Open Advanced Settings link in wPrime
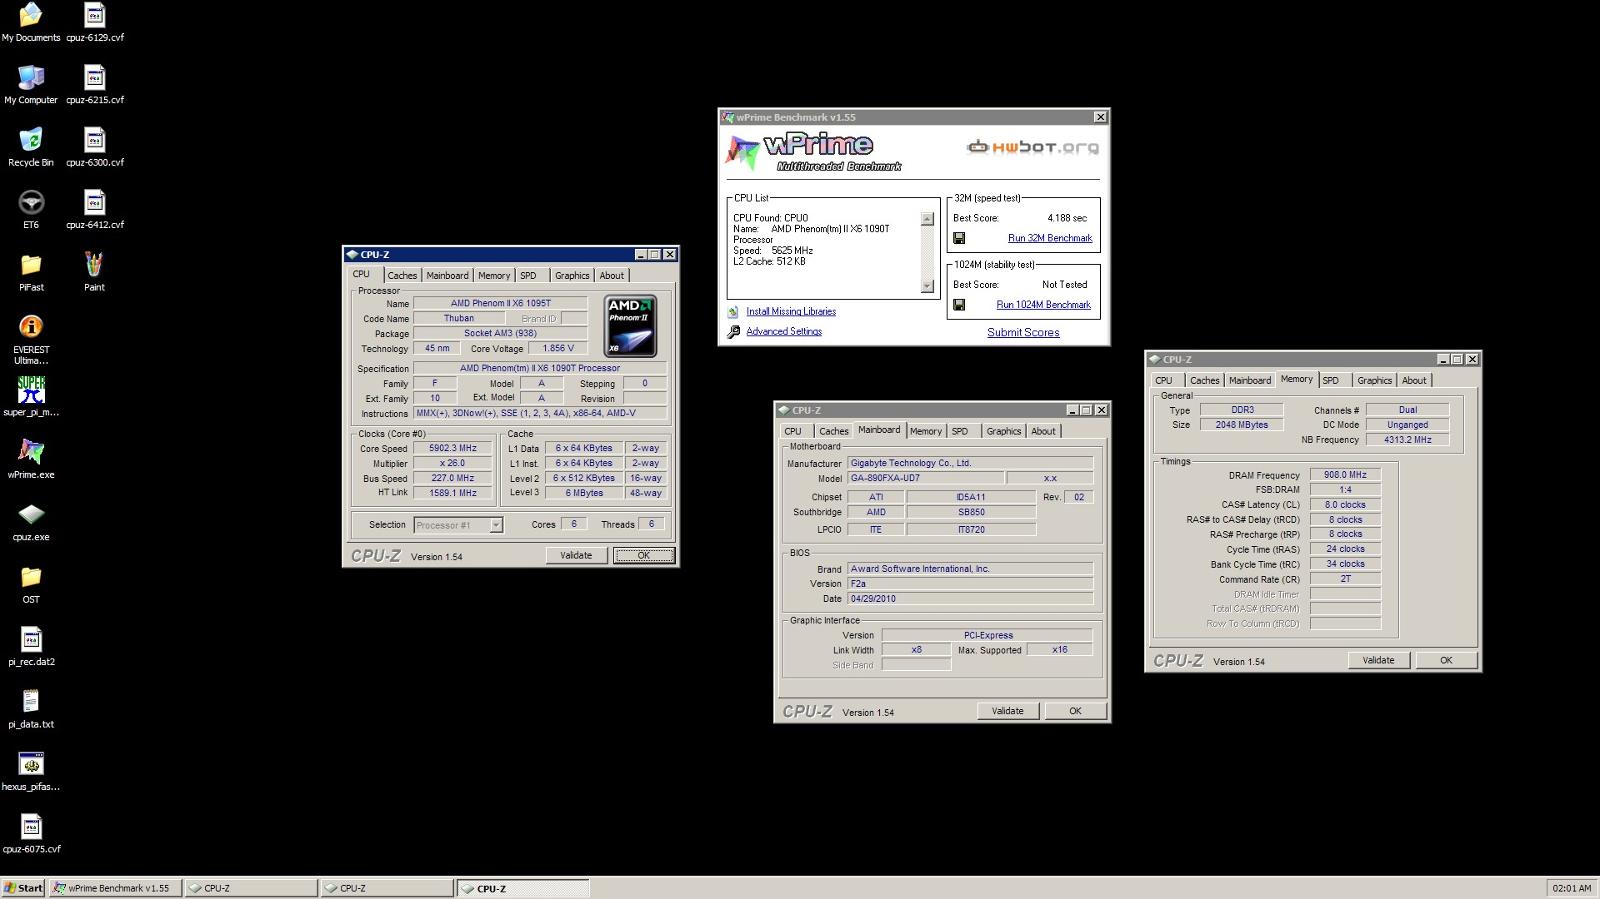Screen dimensions: 1600x899 [784, 332]
